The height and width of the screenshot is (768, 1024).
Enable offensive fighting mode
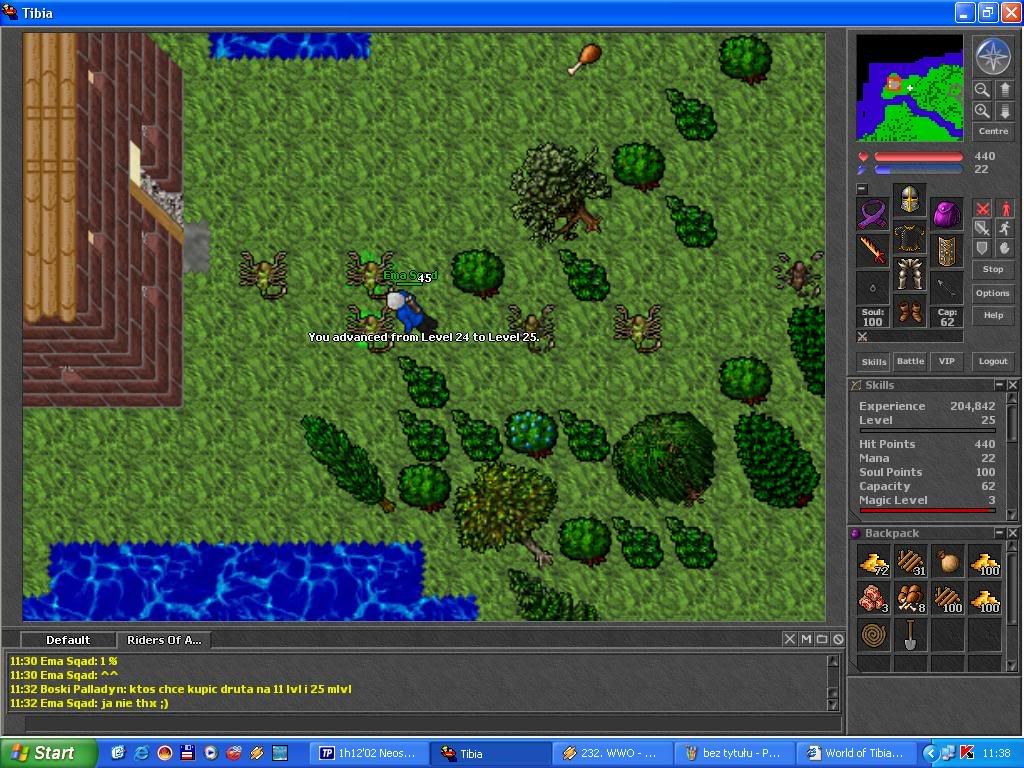pyautogui.click(x=982, y=209)
